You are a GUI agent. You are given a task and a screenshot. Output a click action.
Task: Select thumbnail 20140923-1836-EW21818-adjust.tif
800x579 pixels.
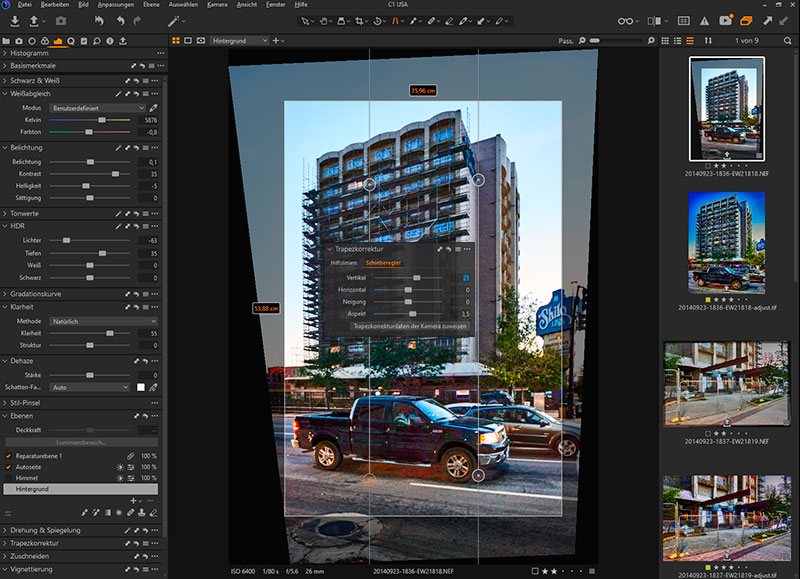tap(727, 243)
